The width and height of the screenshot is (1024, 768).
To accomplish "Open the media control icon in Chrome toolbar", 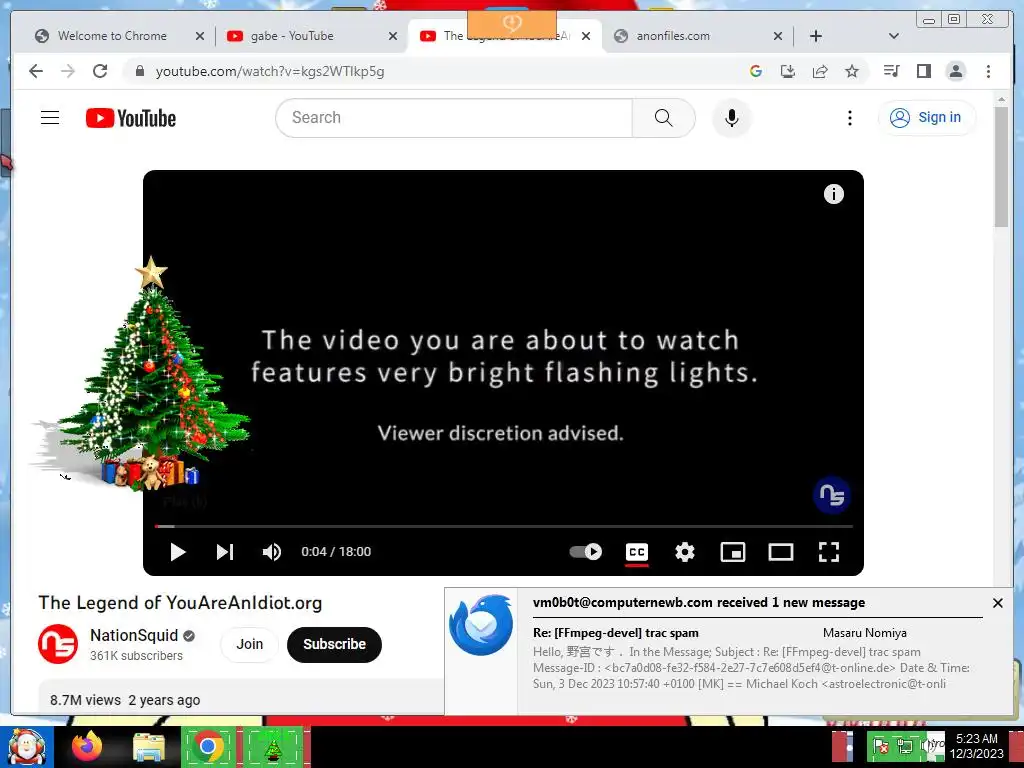I will coord(891,71).
